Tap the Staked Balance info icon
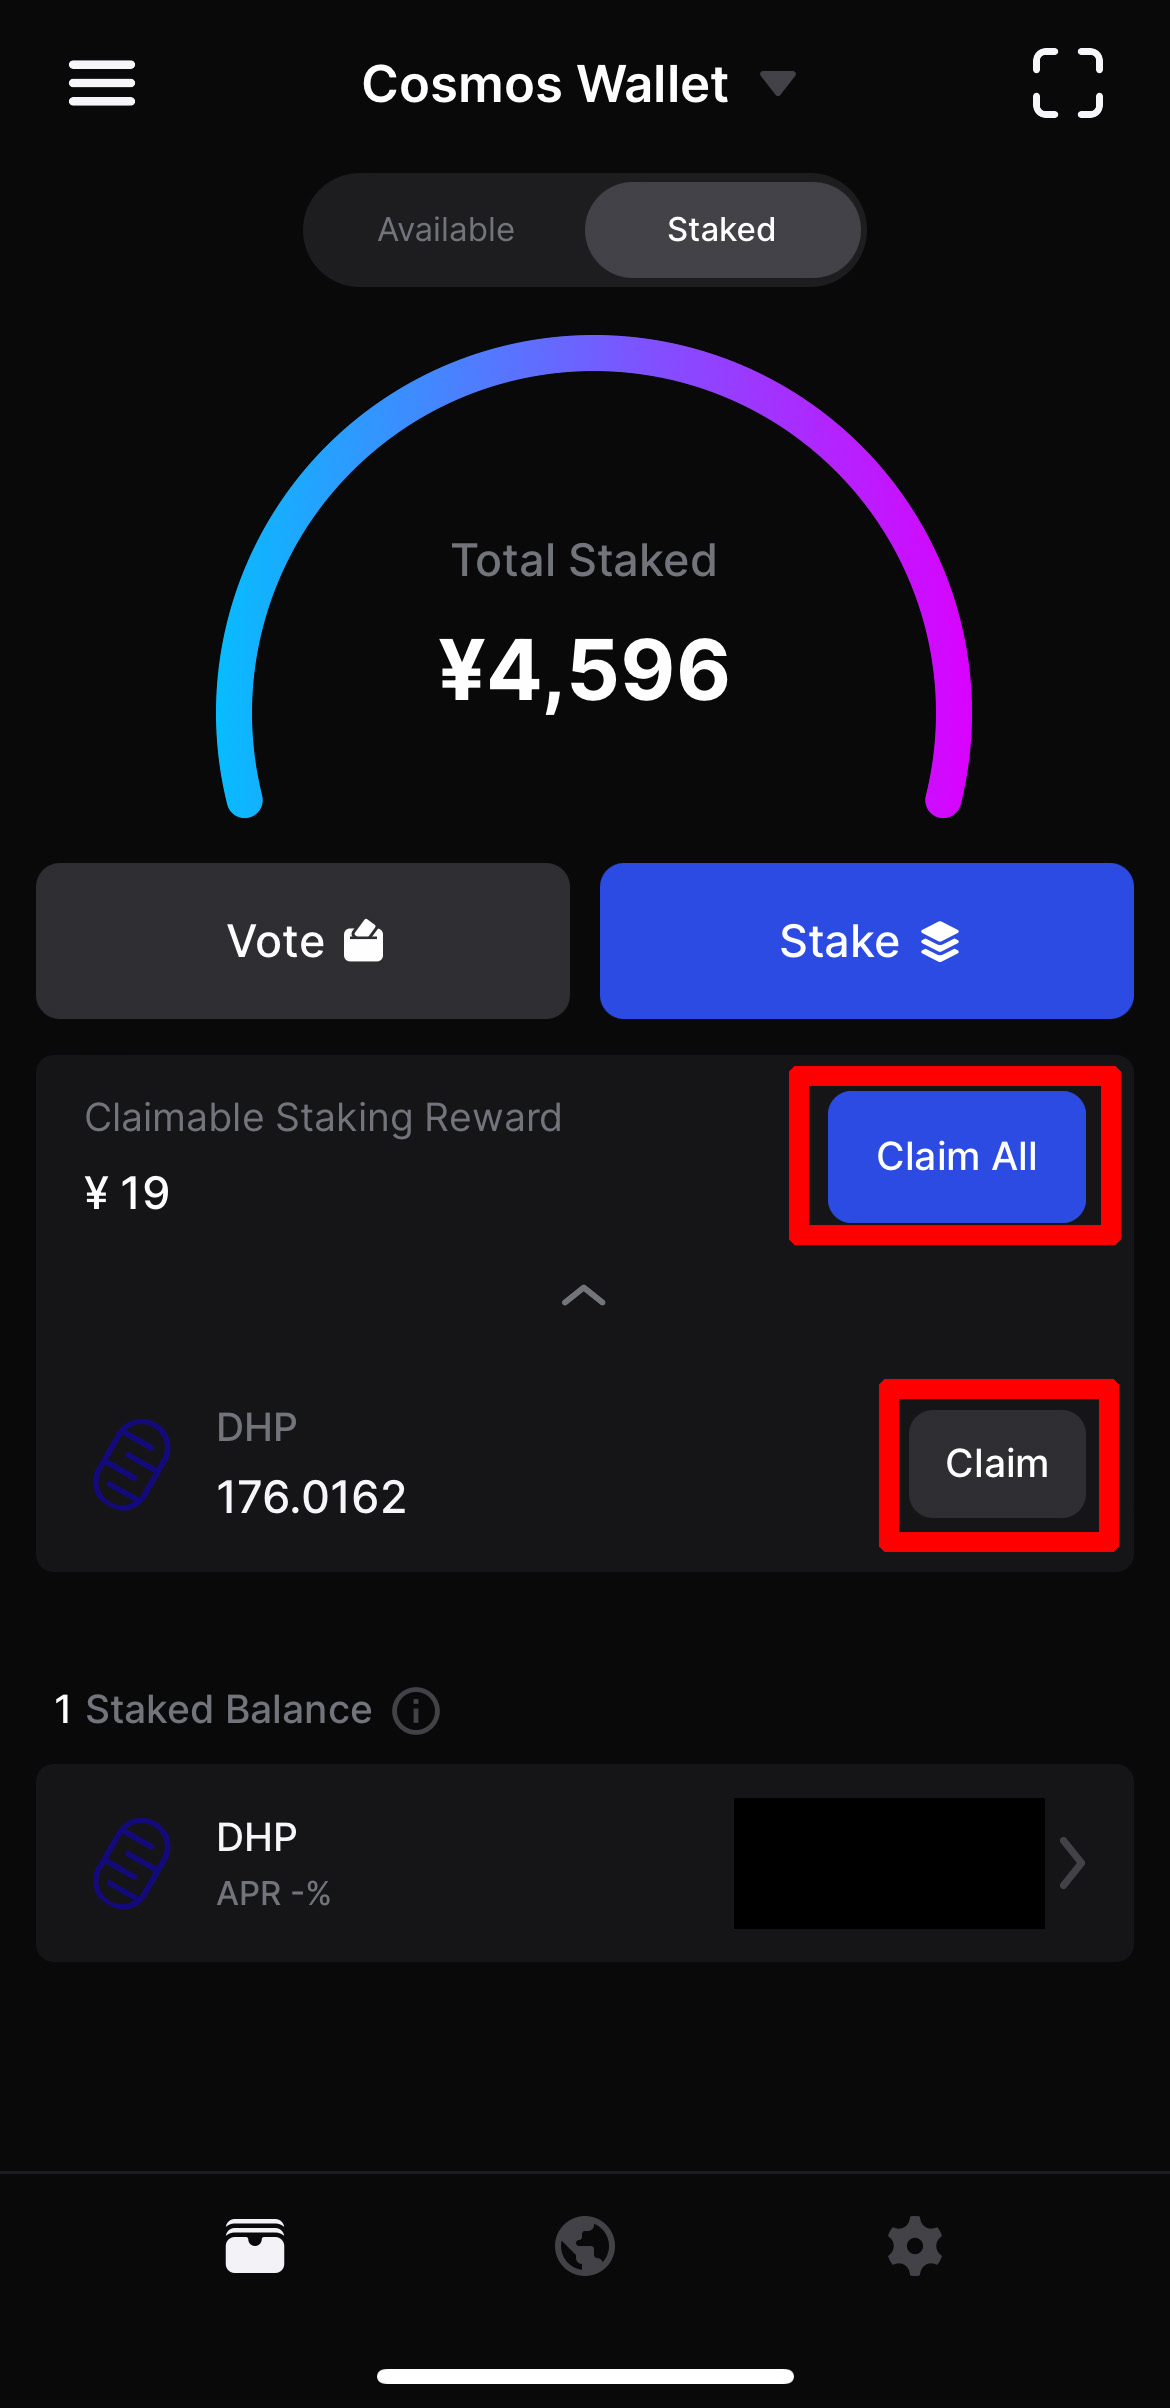Viewport: 1170px width, 2408px height. 416,1710
